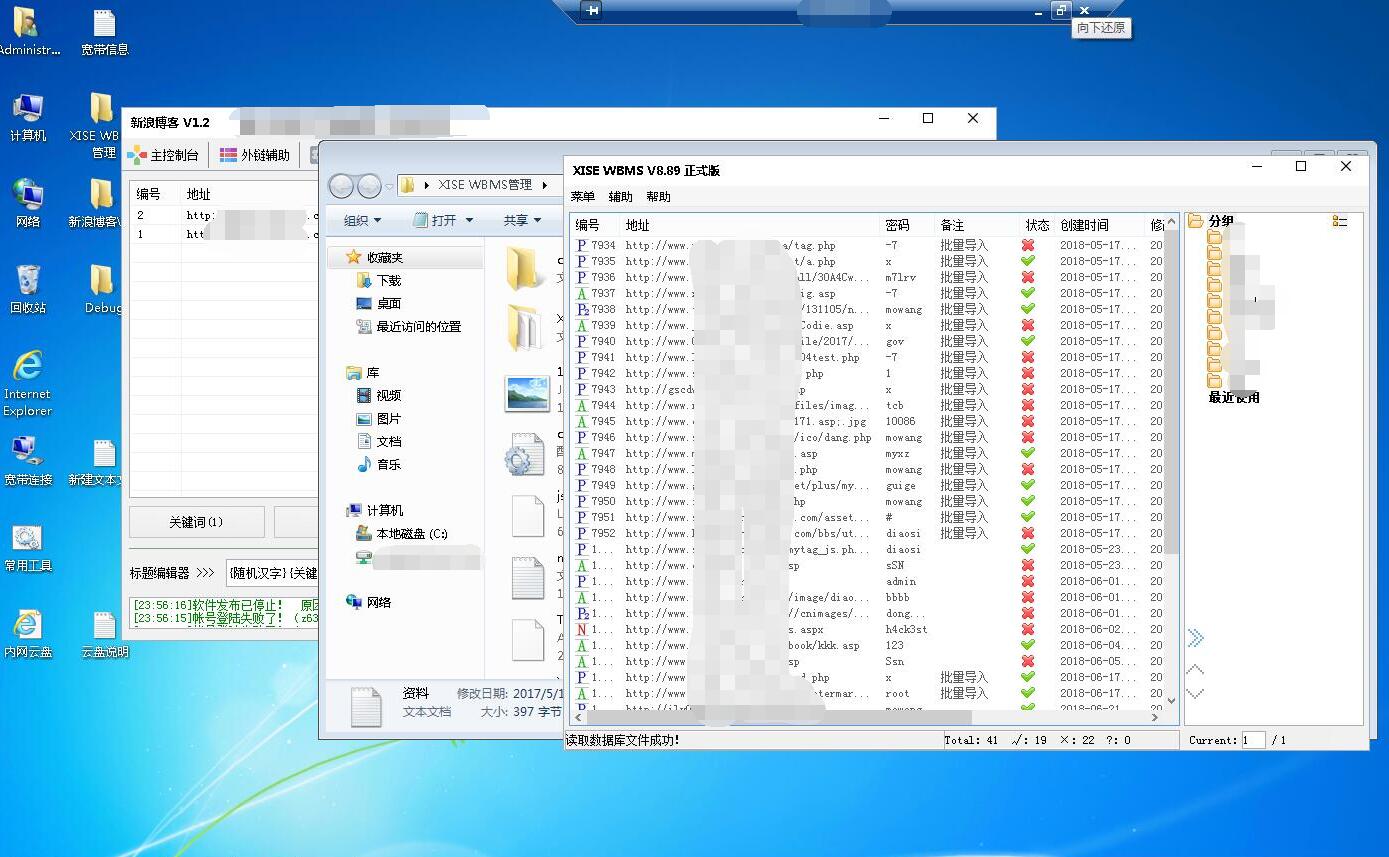The image size is (1389, 857).
Task: Open 音乐 library in Explorer sidebar
Action: click(x=379, y=464)
